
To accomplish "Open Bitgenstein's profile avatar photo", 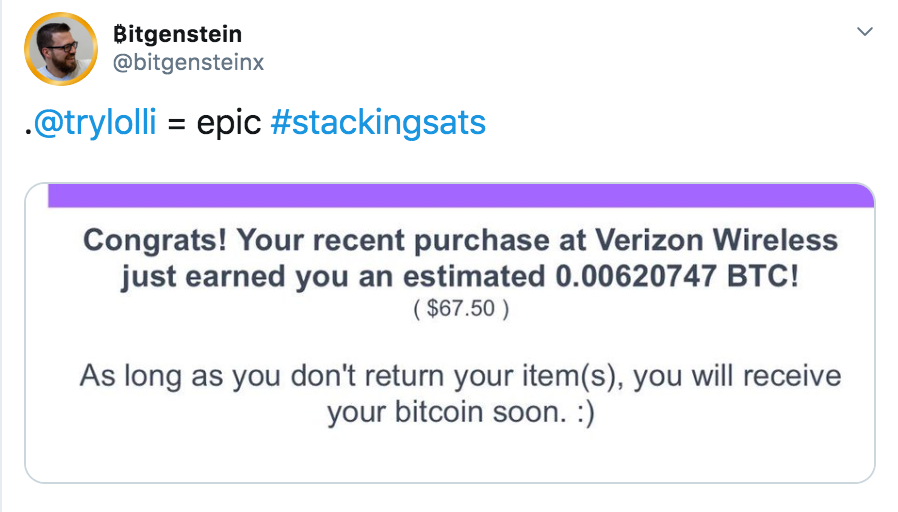I will coord(61,49).
